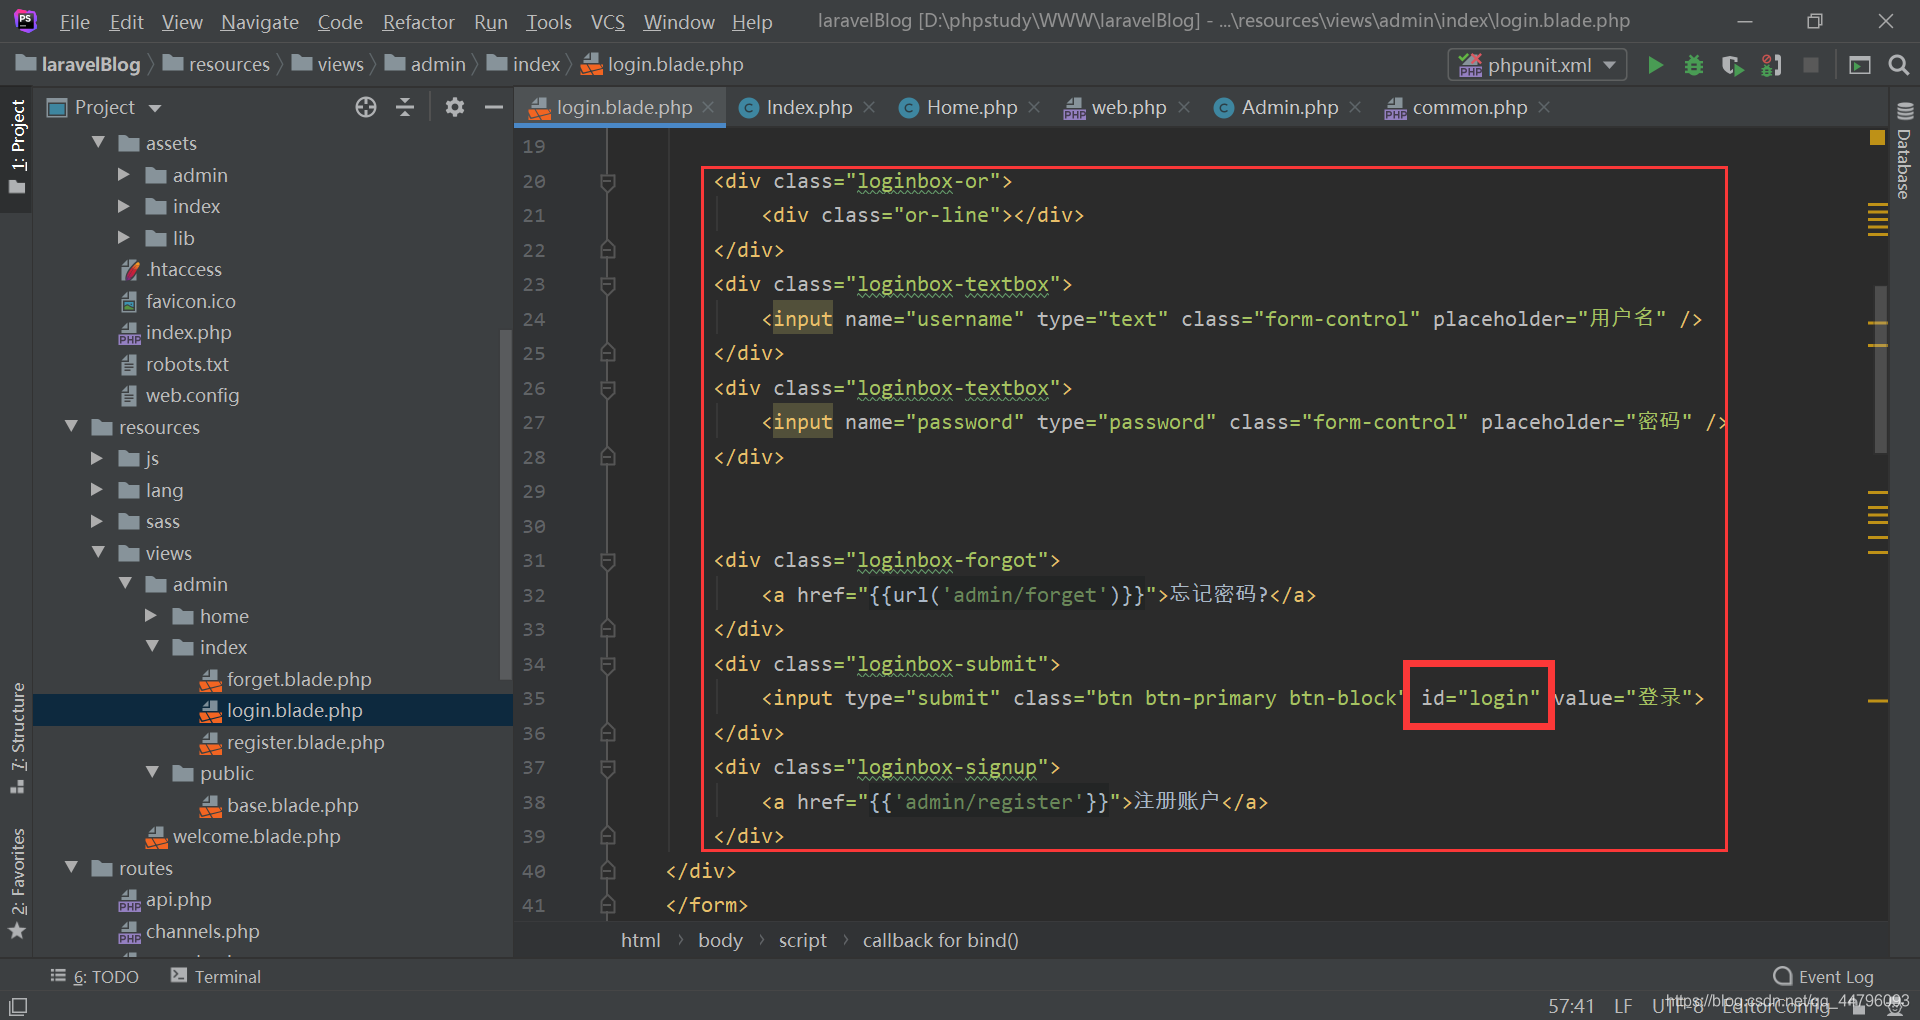The width and height of the screenshot is (1920, 1020).
Task: Close the login.blade.php tab
Action: click(x=708, y=107)
